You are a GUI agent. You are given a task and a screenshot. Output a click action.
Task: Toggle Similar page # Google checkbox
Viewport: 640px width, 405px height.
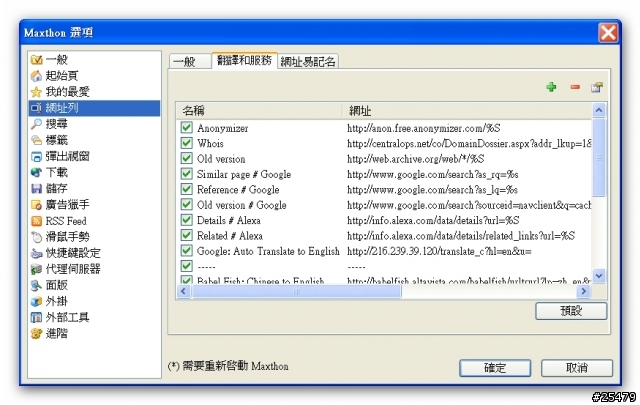[x=187, y=174]
